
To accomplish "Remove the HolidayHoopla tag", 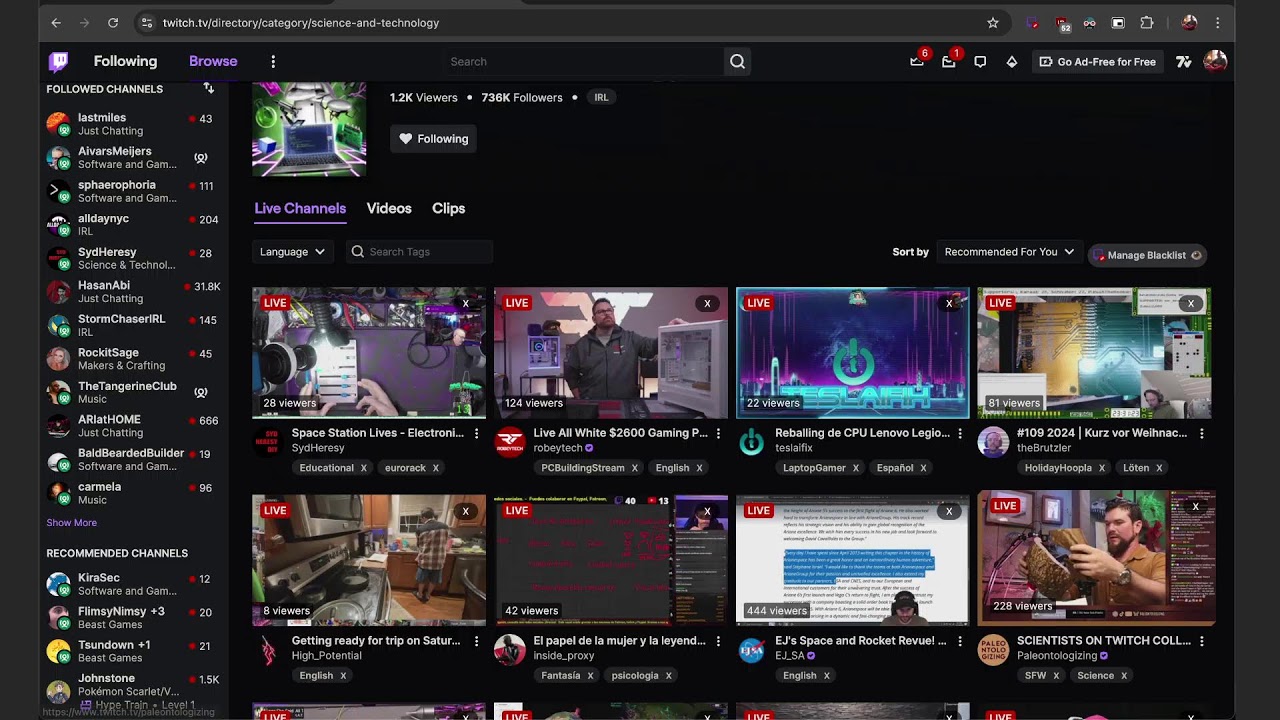I will click(1102, 468).
